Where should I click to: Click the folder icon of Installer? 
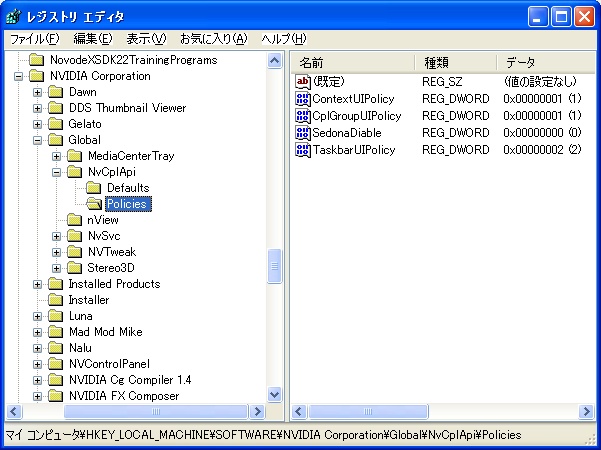56,300
